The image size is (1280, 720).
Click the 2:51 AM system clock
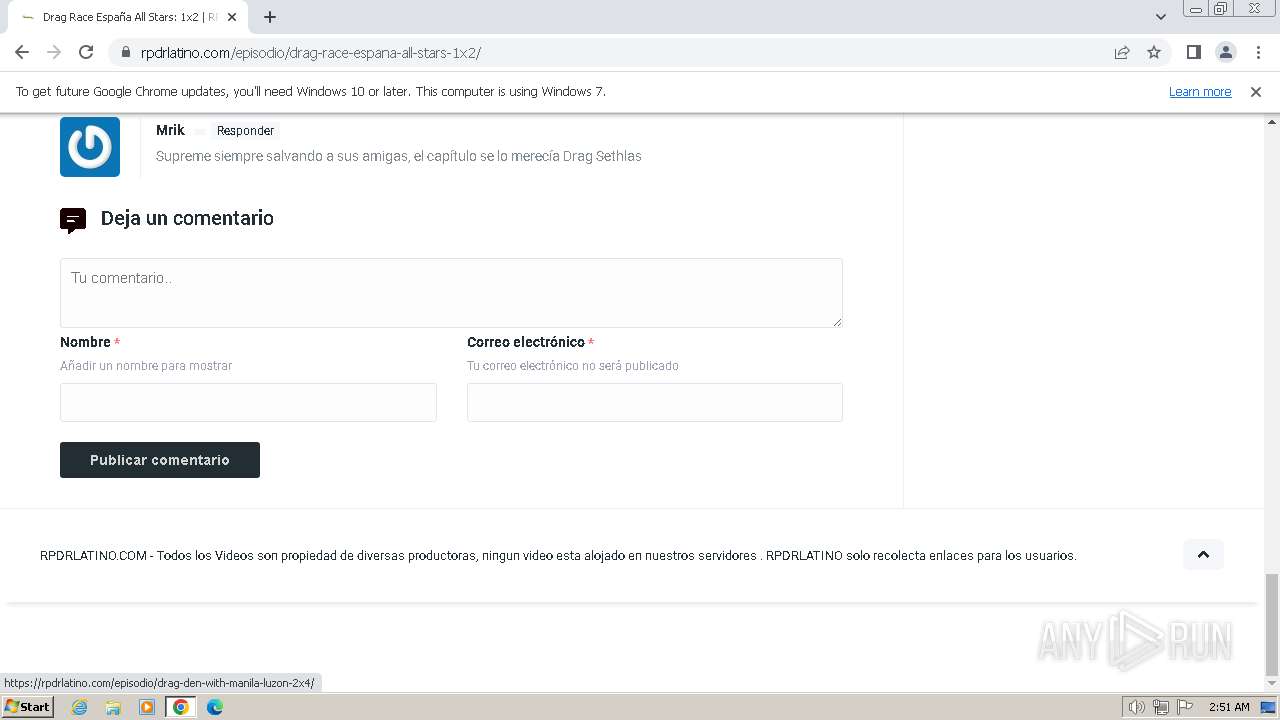(x=1229, y=707)
